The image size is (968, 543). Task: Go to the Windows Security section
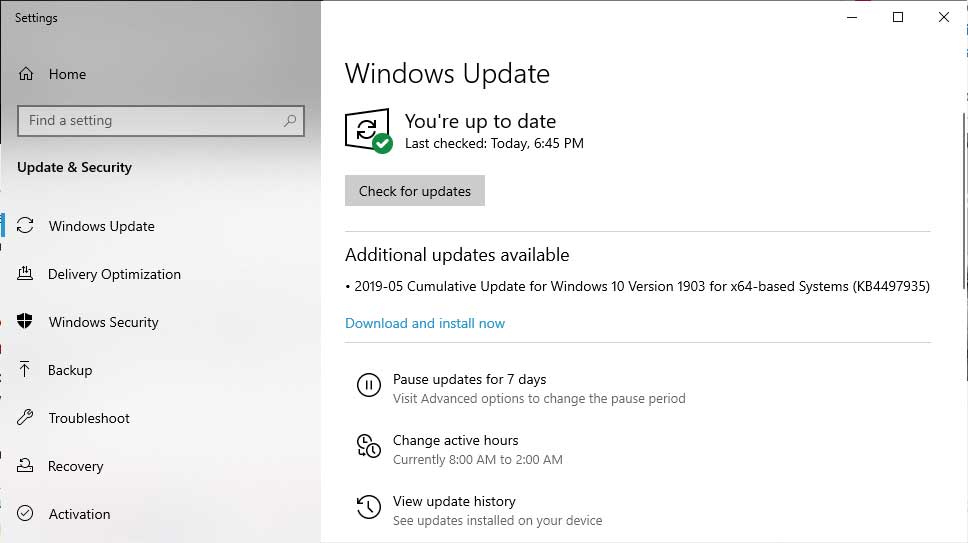click(104, 322)
